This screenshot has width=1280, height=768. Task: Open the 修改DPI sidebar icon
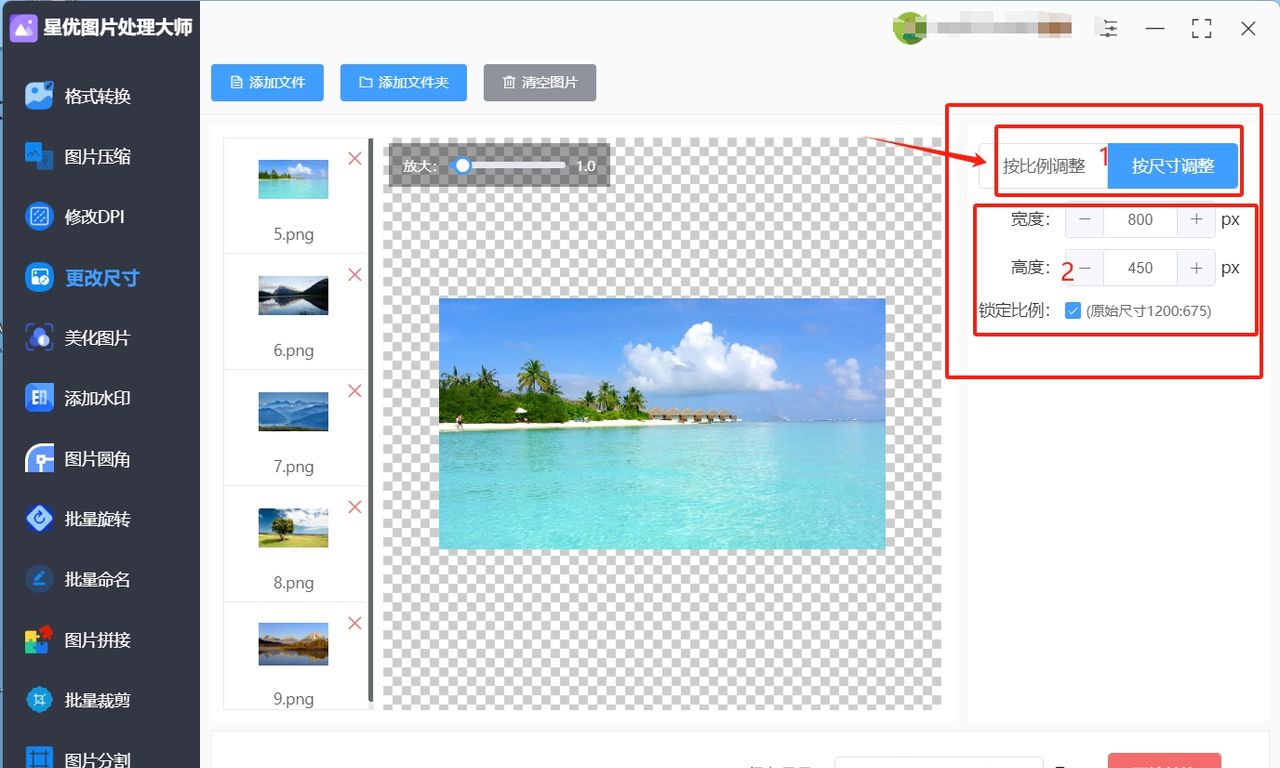(39, 216)
